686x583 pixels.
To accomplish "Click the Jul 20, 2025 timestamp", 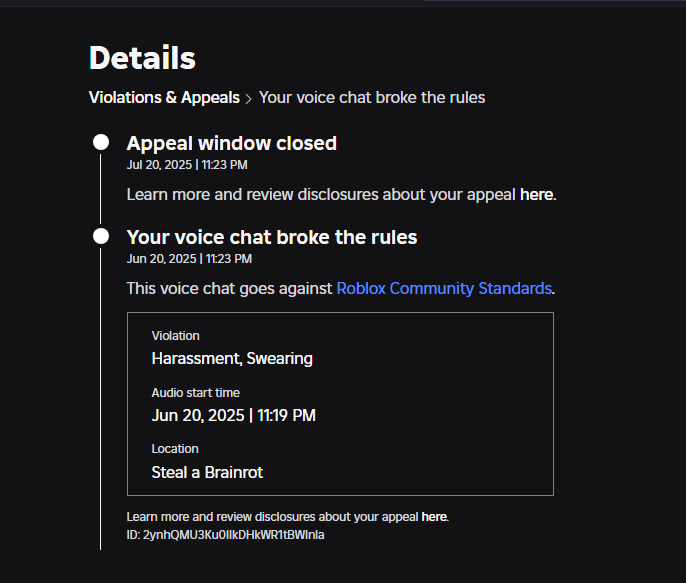I will (x=187, y=164).
